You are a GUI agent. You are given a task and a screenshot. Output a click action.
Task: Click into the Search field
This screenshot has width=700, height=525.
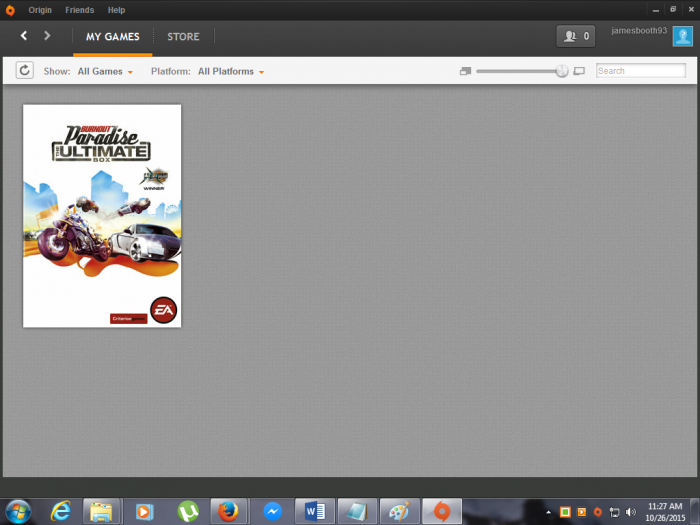pyautogui.click(x=641, y=71)
